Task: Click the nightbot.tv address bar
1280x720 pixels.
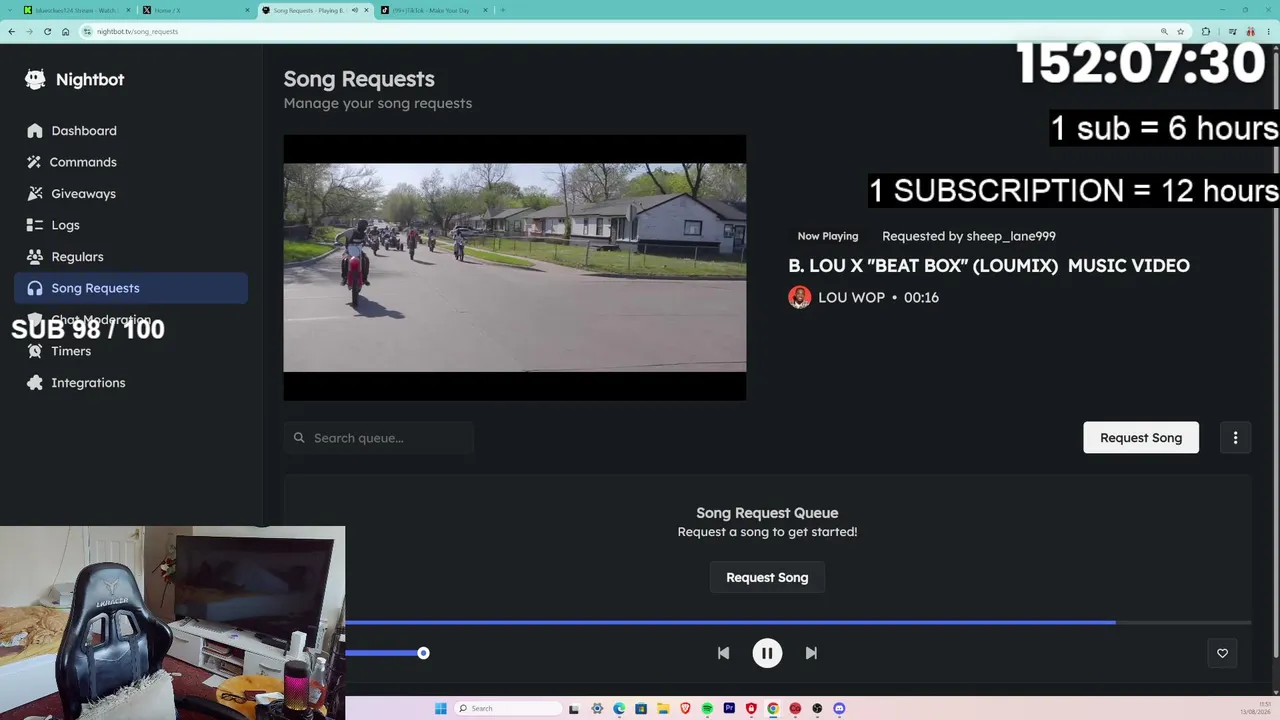Action: click(x=634, y=31)
